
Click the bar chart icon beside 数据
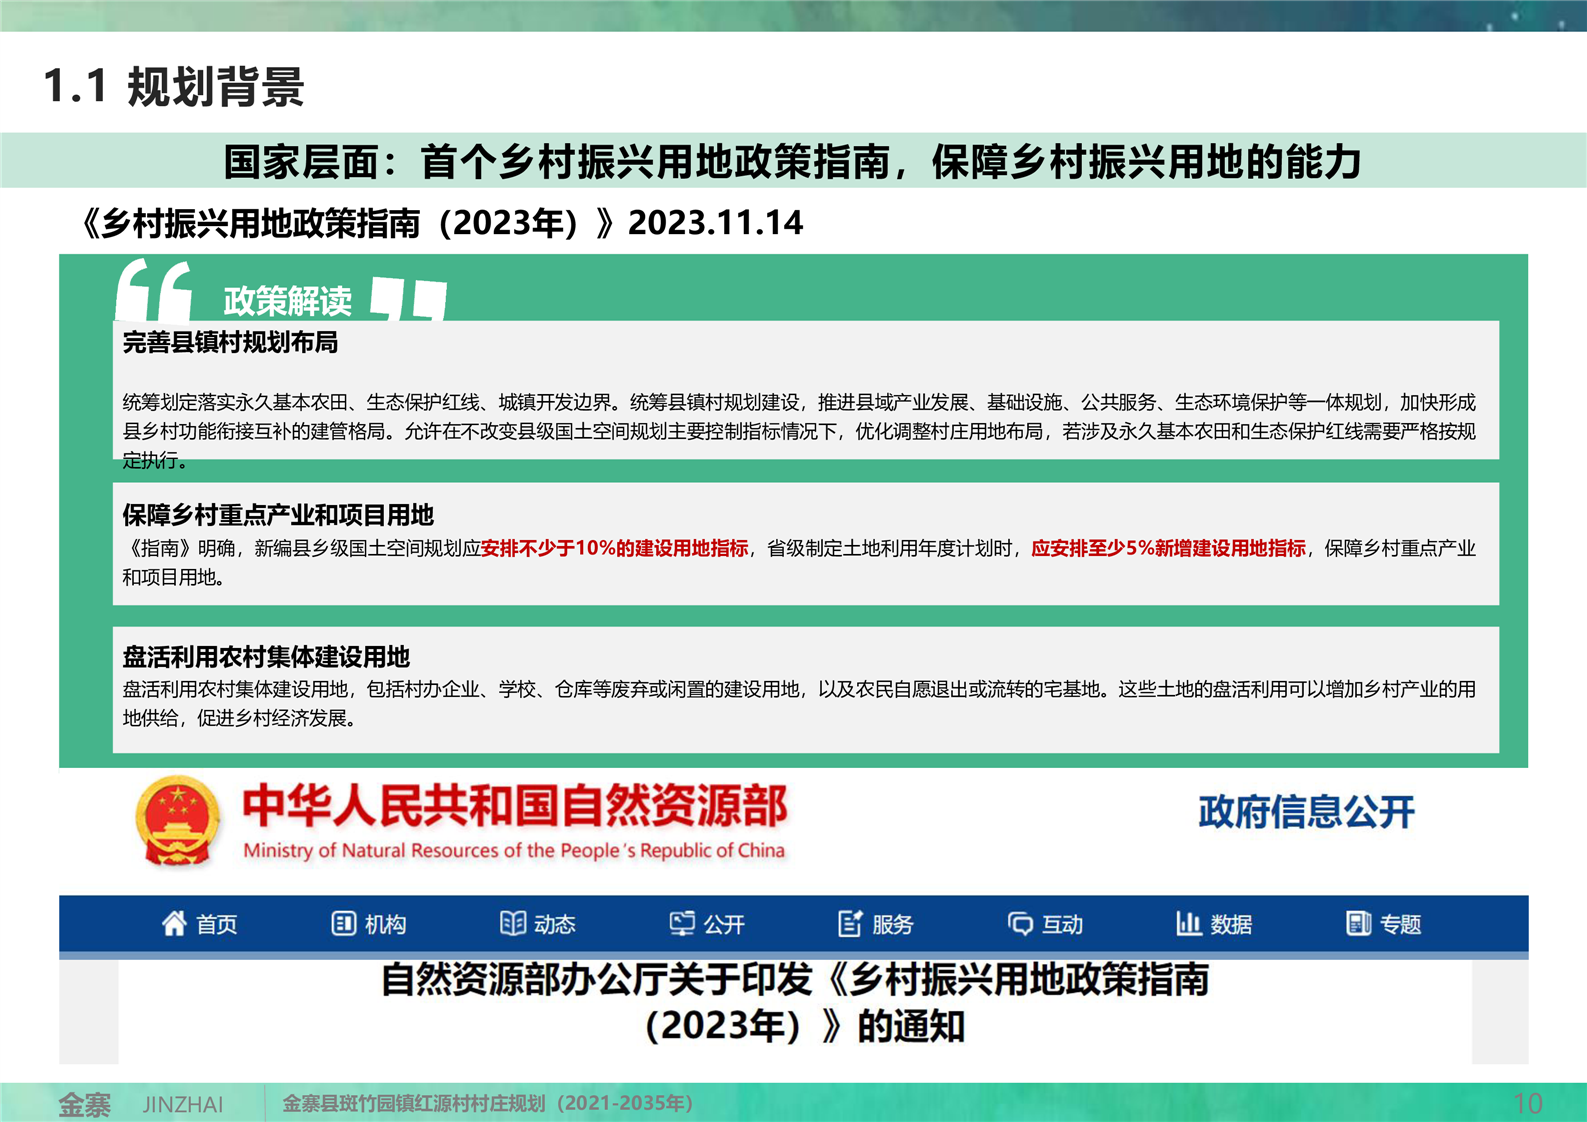[x=1188, y=923]
